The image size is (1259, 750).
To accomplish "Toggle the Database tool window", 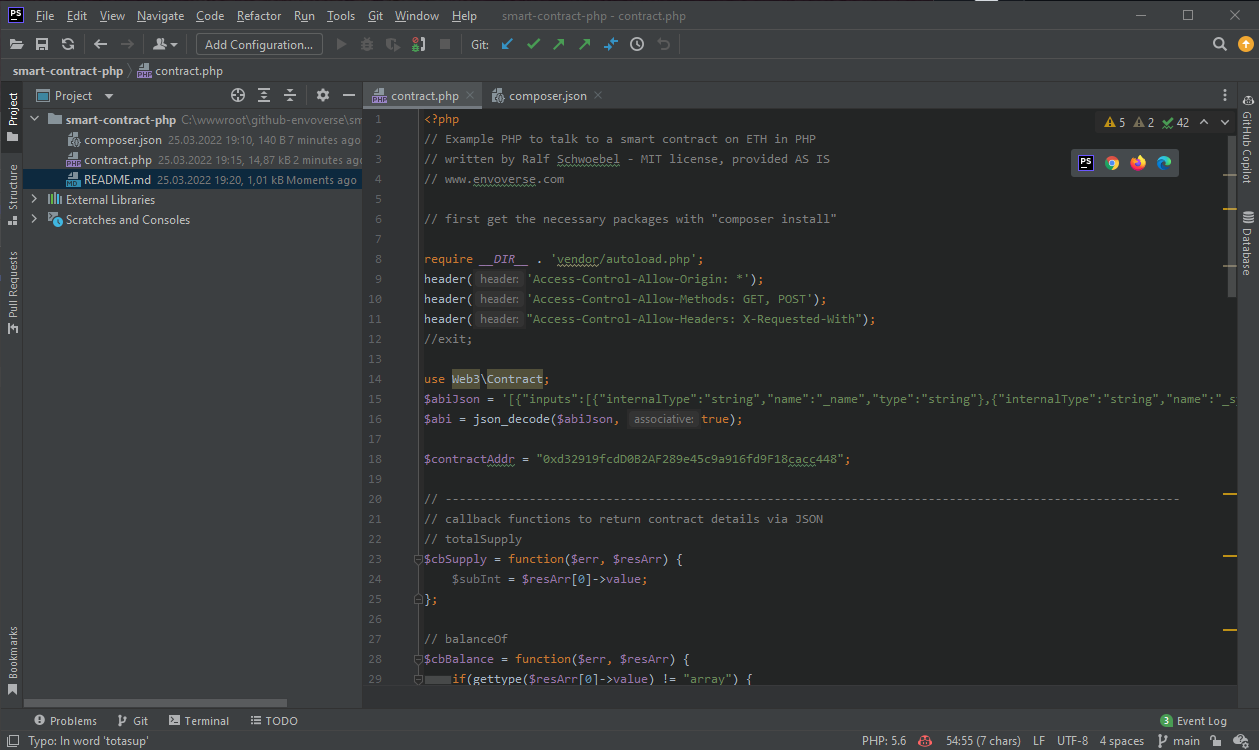I will [1249, 247].
